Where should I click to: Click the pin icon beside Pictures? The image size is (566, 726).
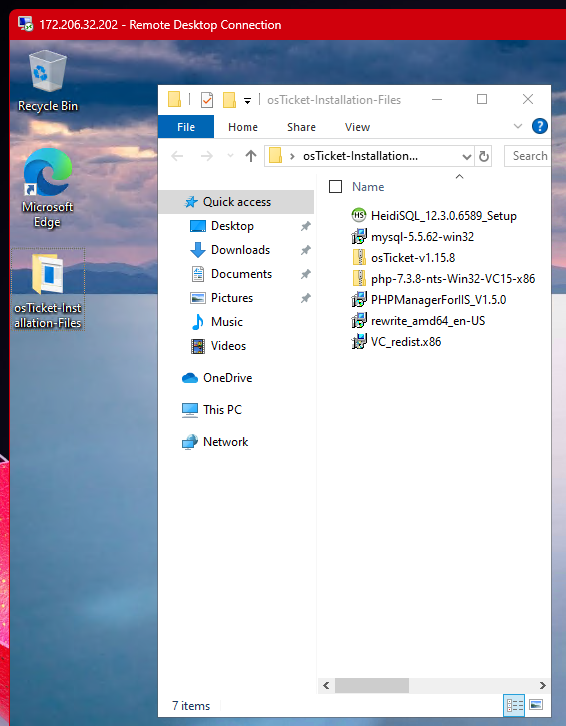(x=306, y=298)
